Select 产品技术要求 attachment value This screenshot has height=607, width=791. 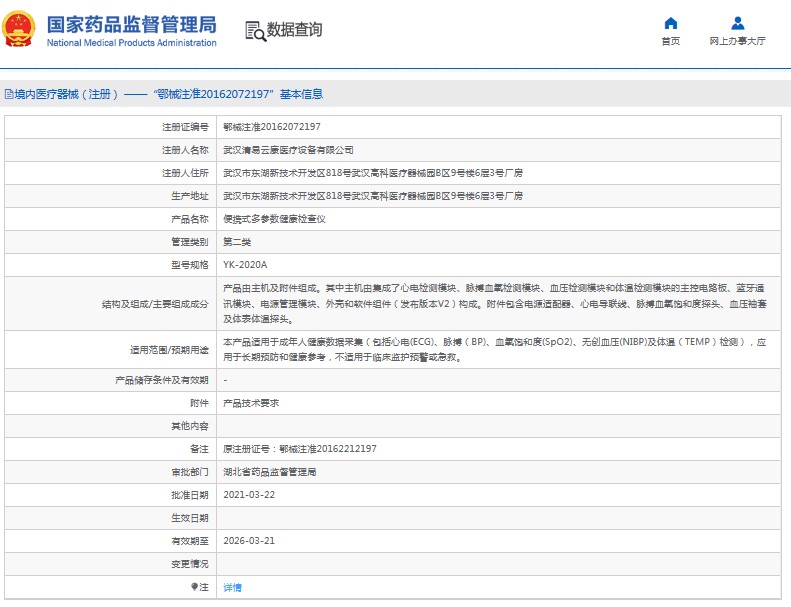click(251, 403)
